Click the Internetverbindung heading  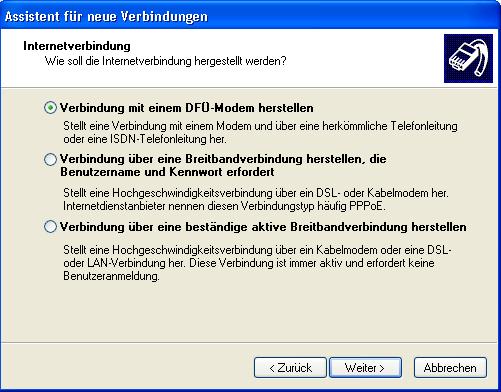(77, 46)
